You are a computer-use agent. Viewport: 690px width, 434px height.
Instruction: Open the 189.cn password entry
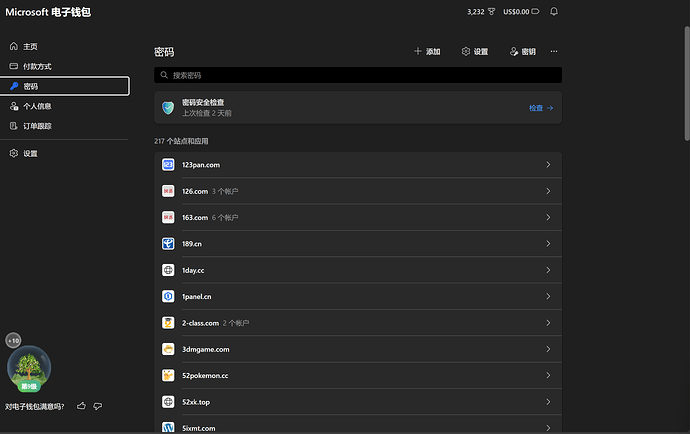(x=358, y=243)
